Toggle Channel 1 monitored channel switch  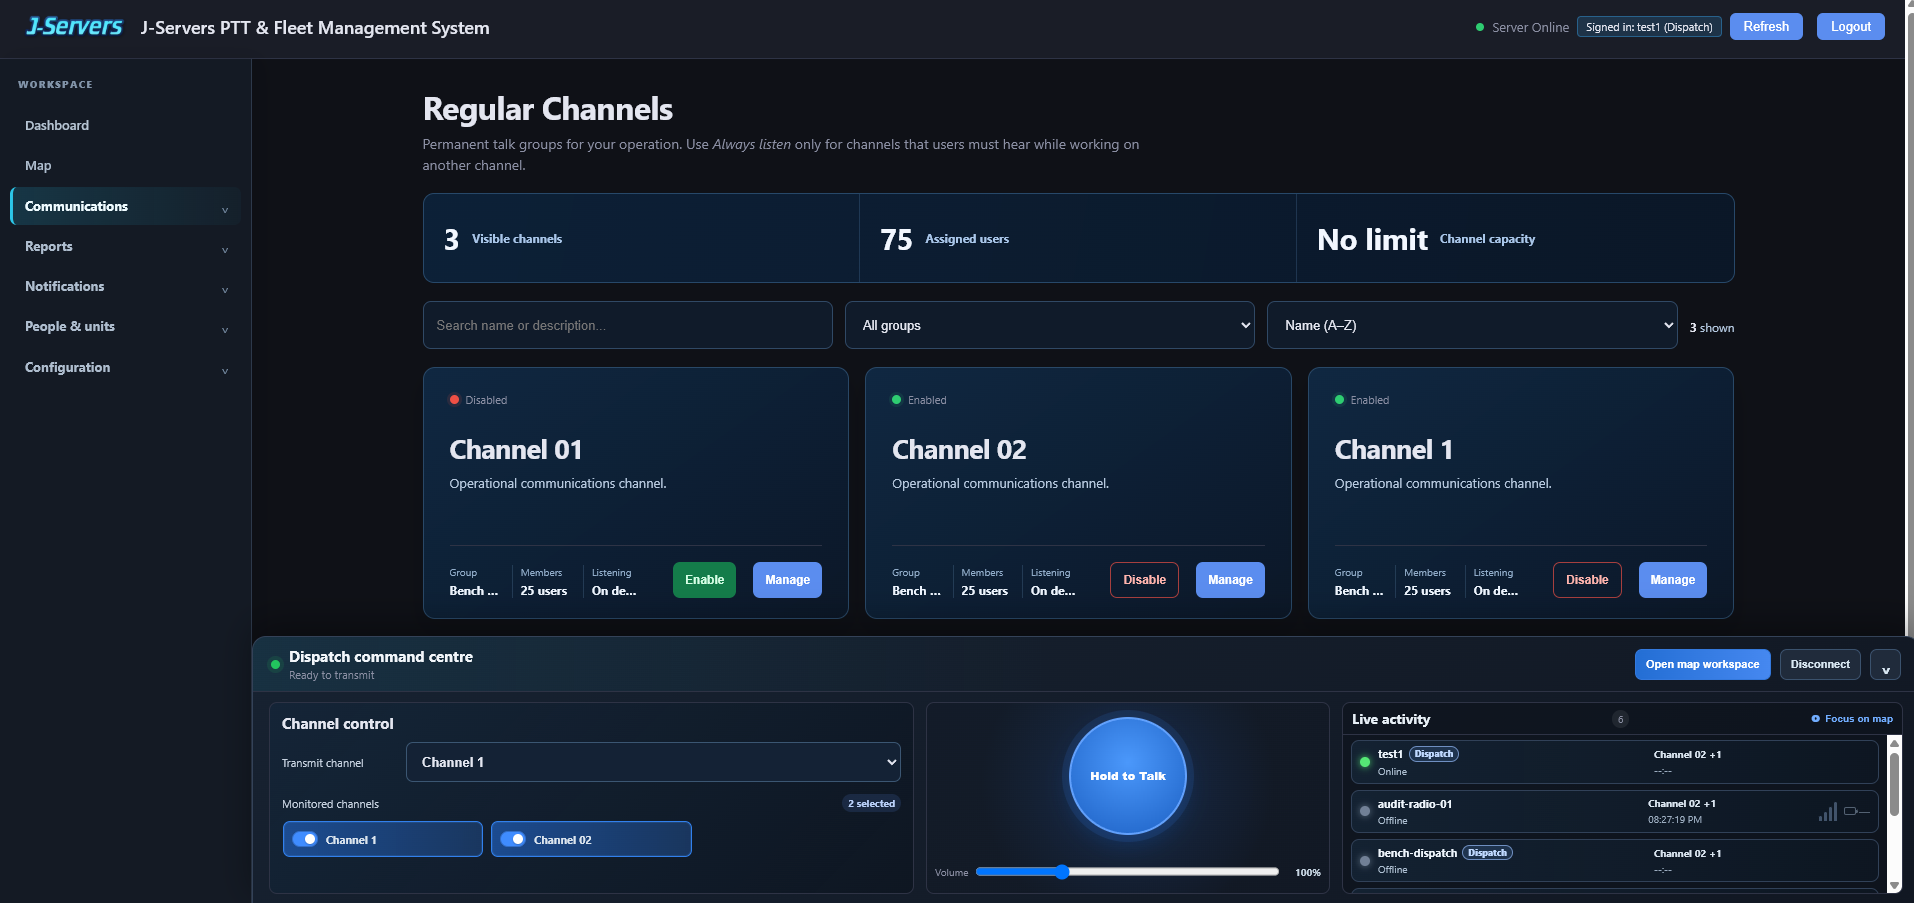(305, 839)
